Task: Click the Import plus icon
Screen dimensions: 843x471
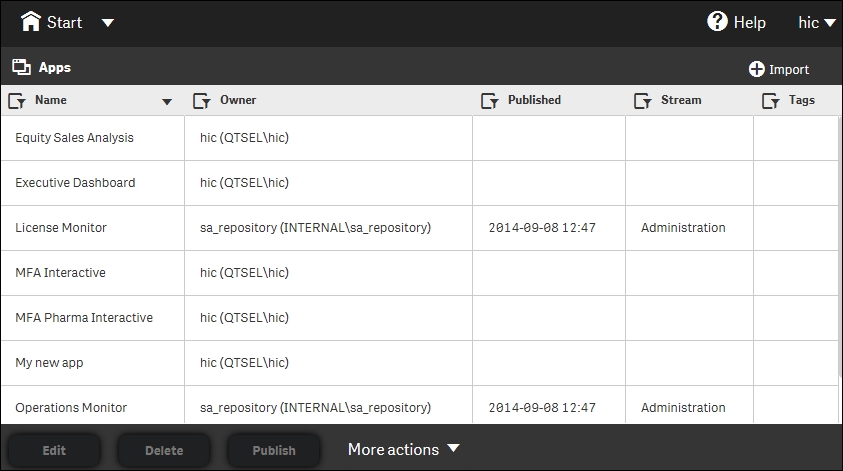Action: click(756, 69)
